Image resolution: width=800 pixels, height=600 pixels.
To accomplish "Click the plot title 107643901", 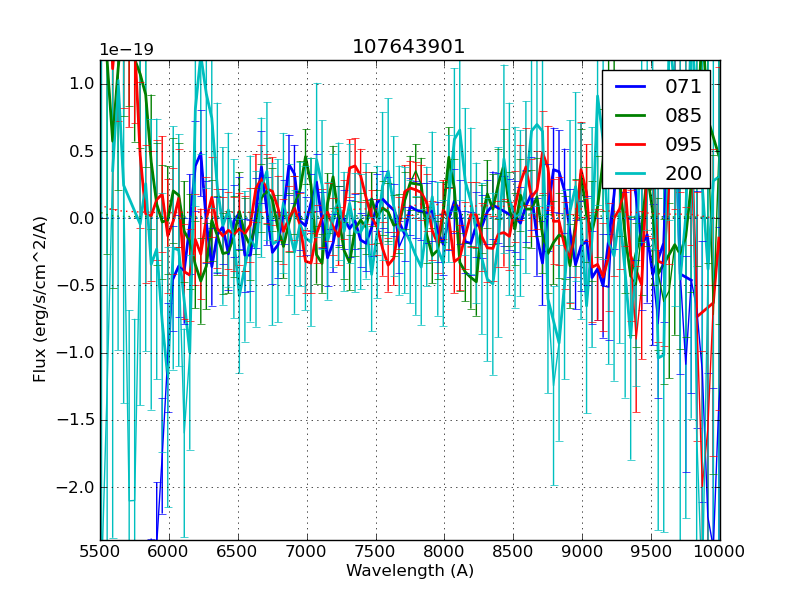I will click(x=409, y=47).
